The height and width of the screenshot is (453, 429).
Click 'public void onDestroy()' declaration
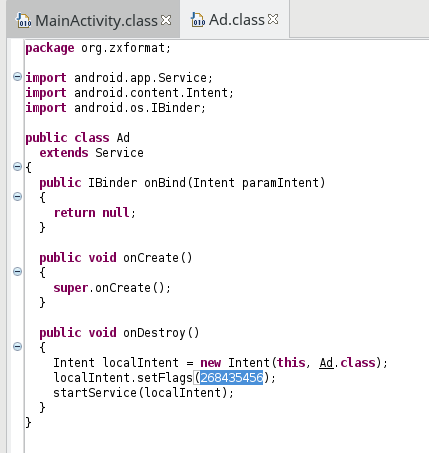coord(119,333)
